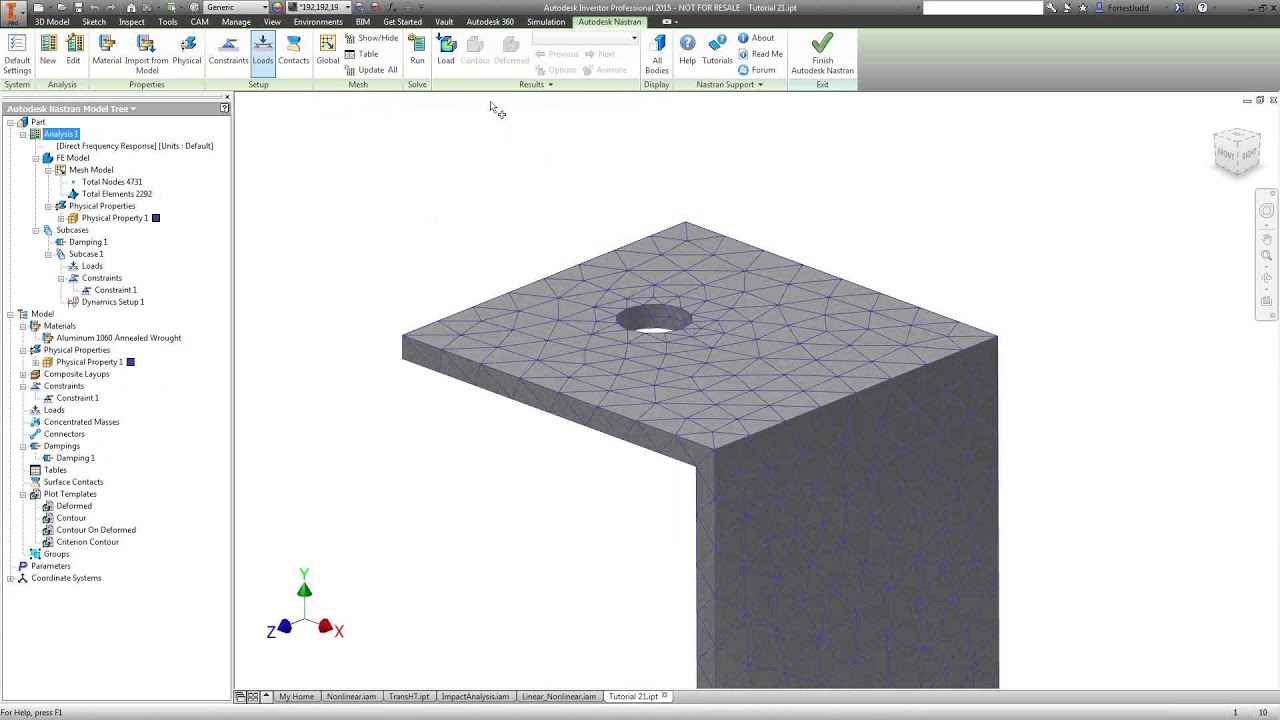Click Finish Autodesk Nastran

822,54
